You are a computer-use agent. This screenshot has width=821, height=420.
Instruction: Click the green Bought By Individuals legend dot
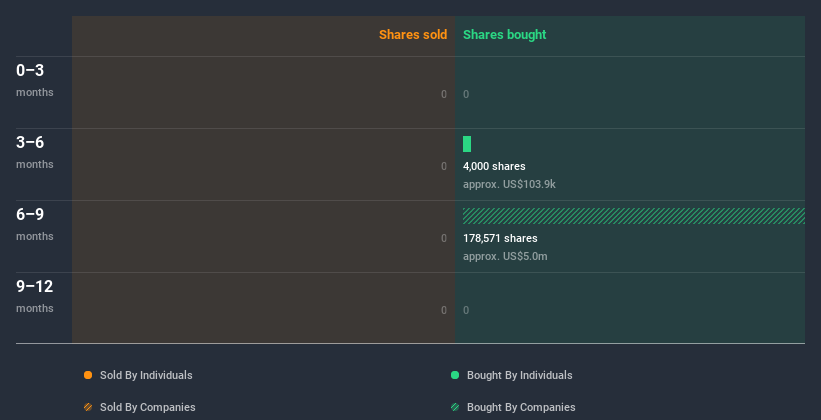[x=455, y=375]
